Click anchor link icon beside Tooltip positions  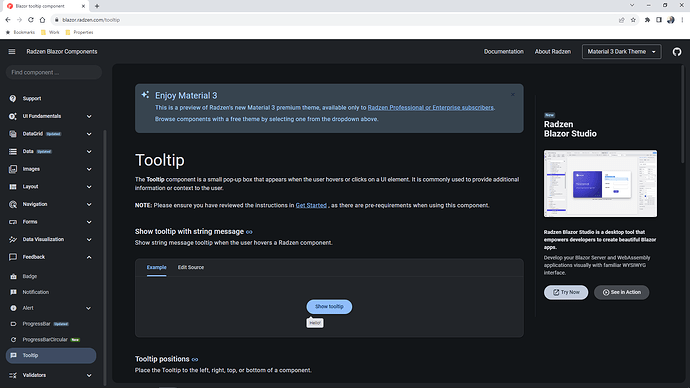195,359
